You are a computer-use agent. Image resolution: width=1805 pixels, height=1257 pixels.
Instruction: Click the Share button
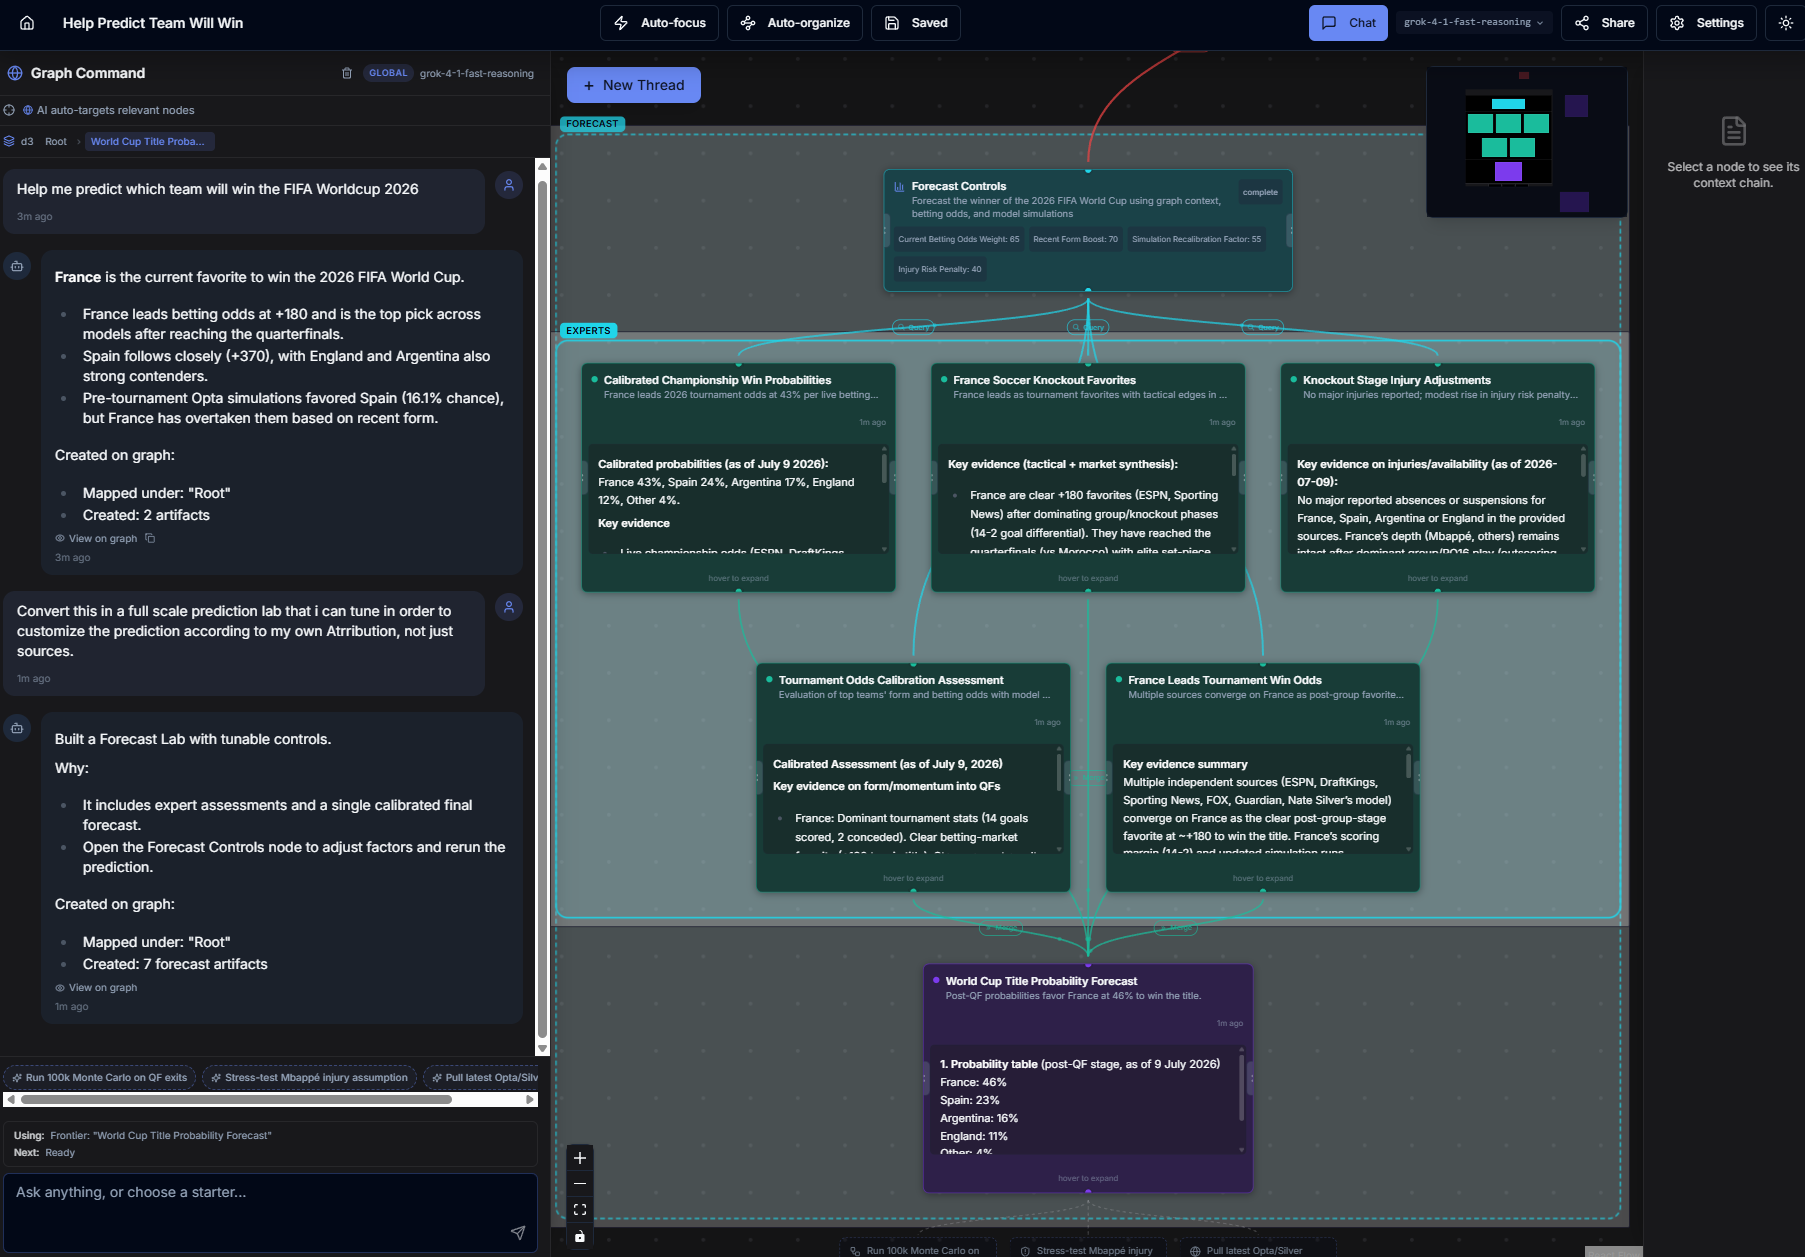tap(1605, 23)
